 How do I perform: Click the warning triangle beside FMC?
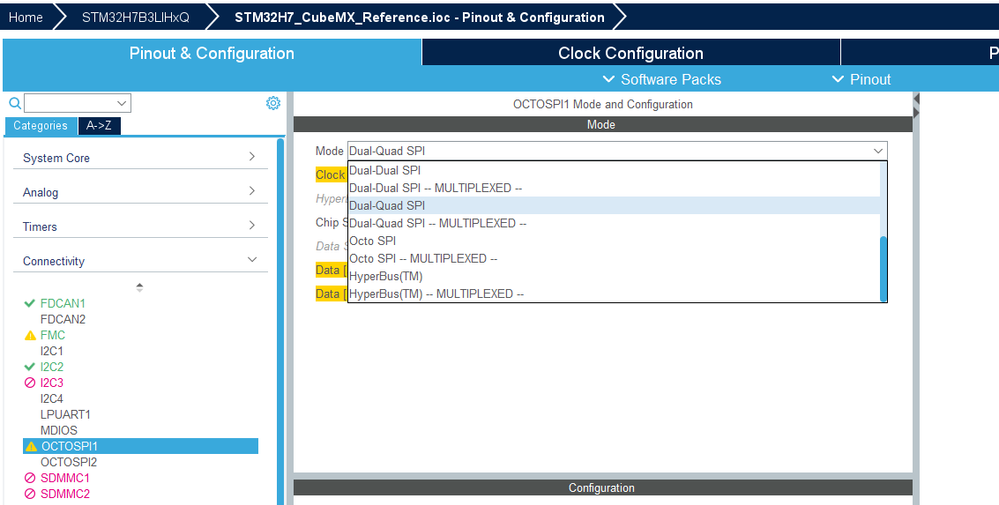click(30, 335)
